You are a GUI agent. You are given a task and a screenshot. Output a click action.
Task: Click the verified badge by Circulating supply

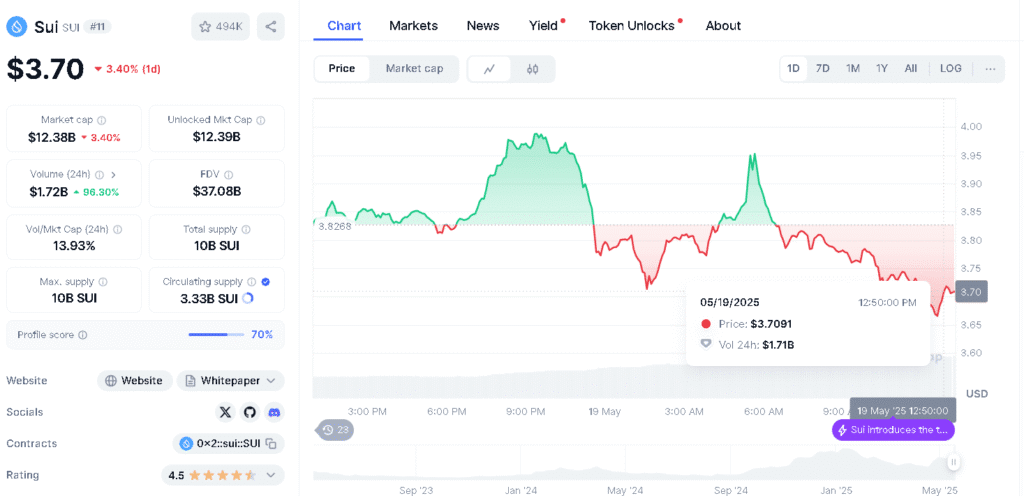pos(265,282)
